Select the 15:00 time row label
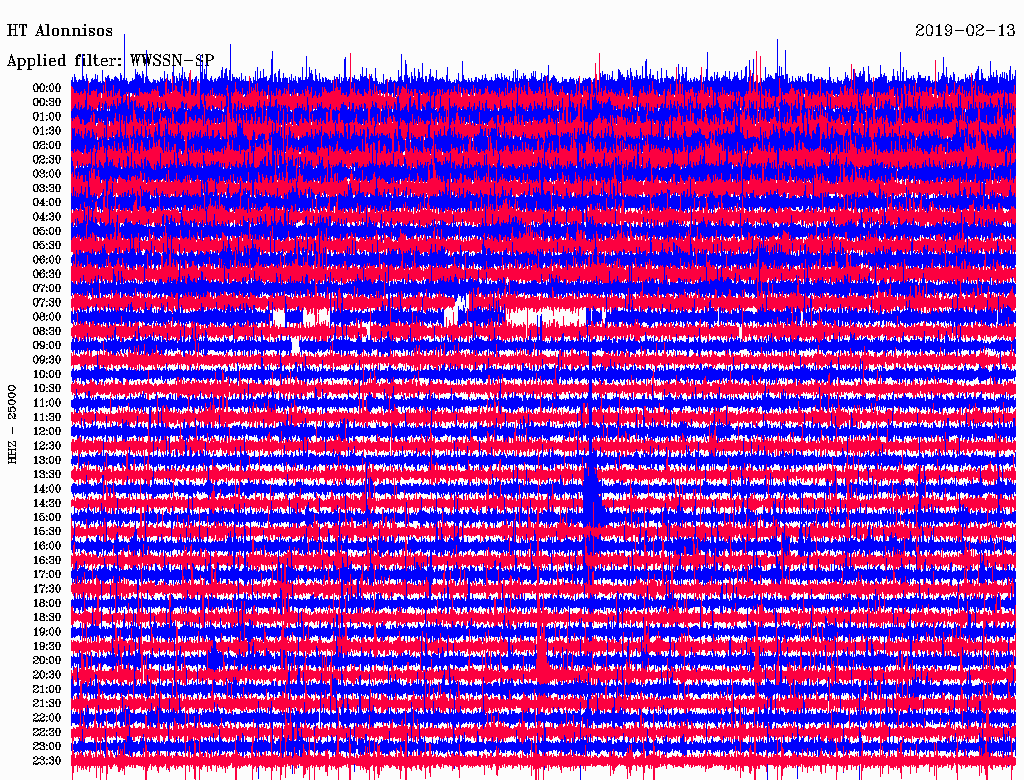The height and width of the screenshot is (780, 1024). pos(47,517)
